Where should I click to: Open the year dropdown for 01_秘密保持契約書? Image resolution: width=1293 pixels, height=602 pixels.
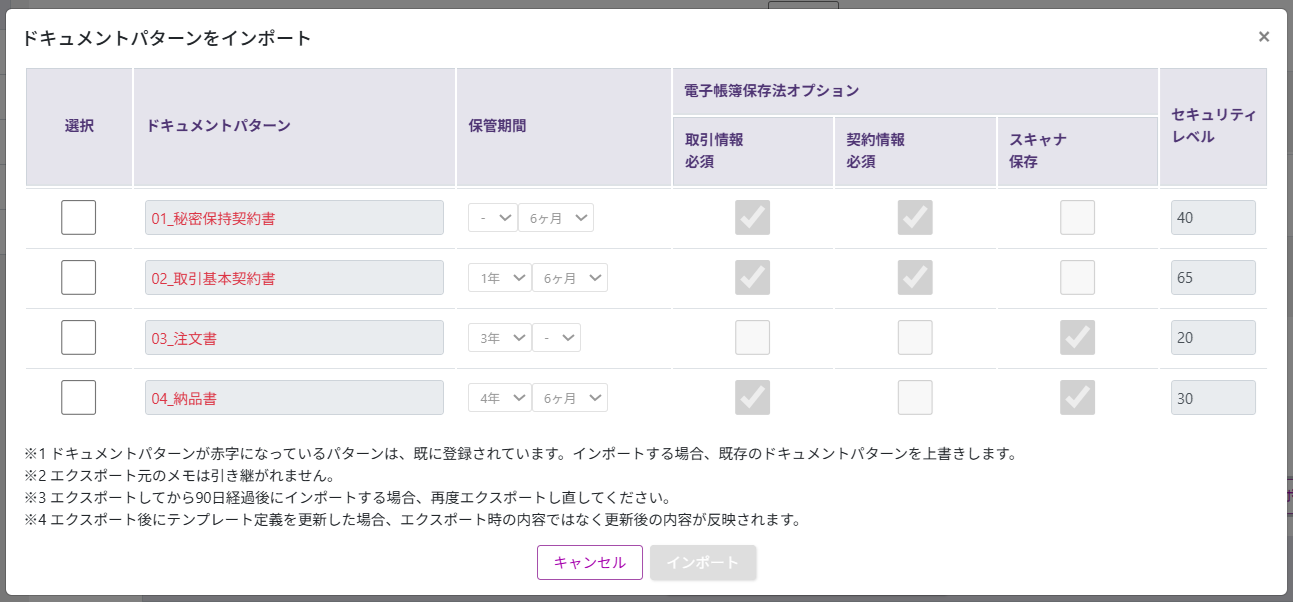(493, 218)
